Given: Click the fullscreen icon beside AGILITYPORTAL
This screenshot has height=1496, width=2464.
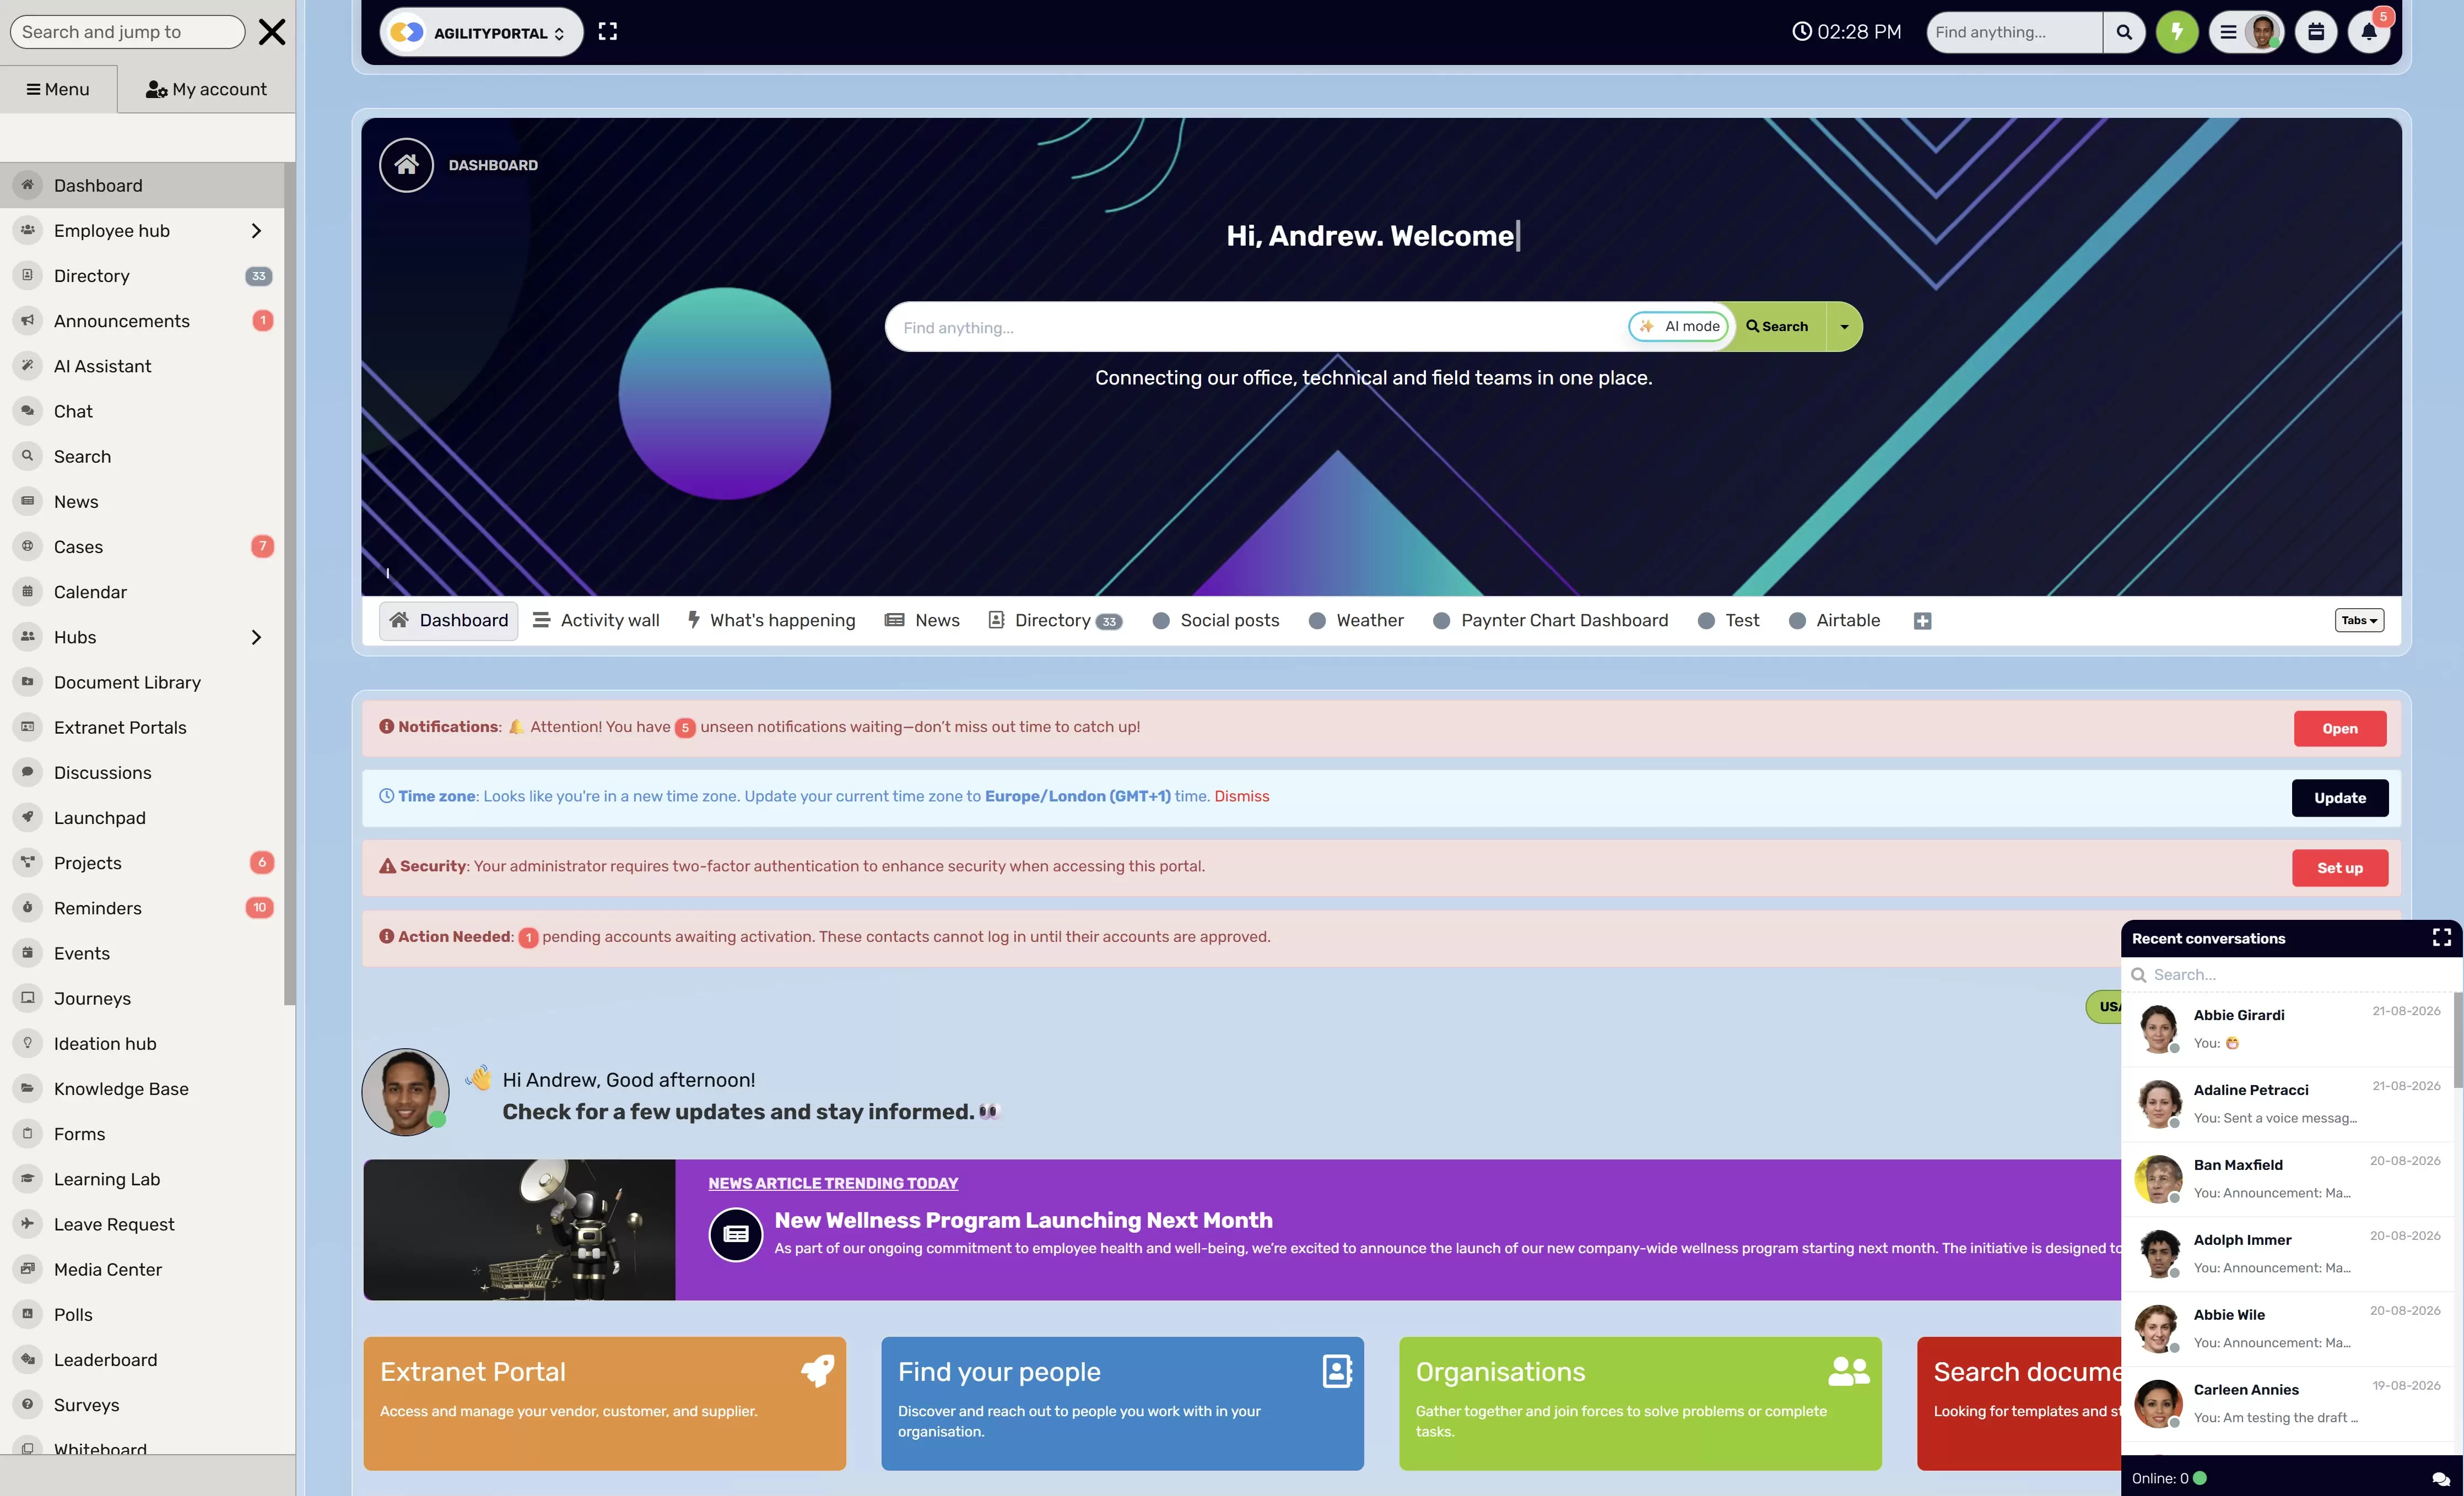Looking at the screenshot, I should coord(607,32).
